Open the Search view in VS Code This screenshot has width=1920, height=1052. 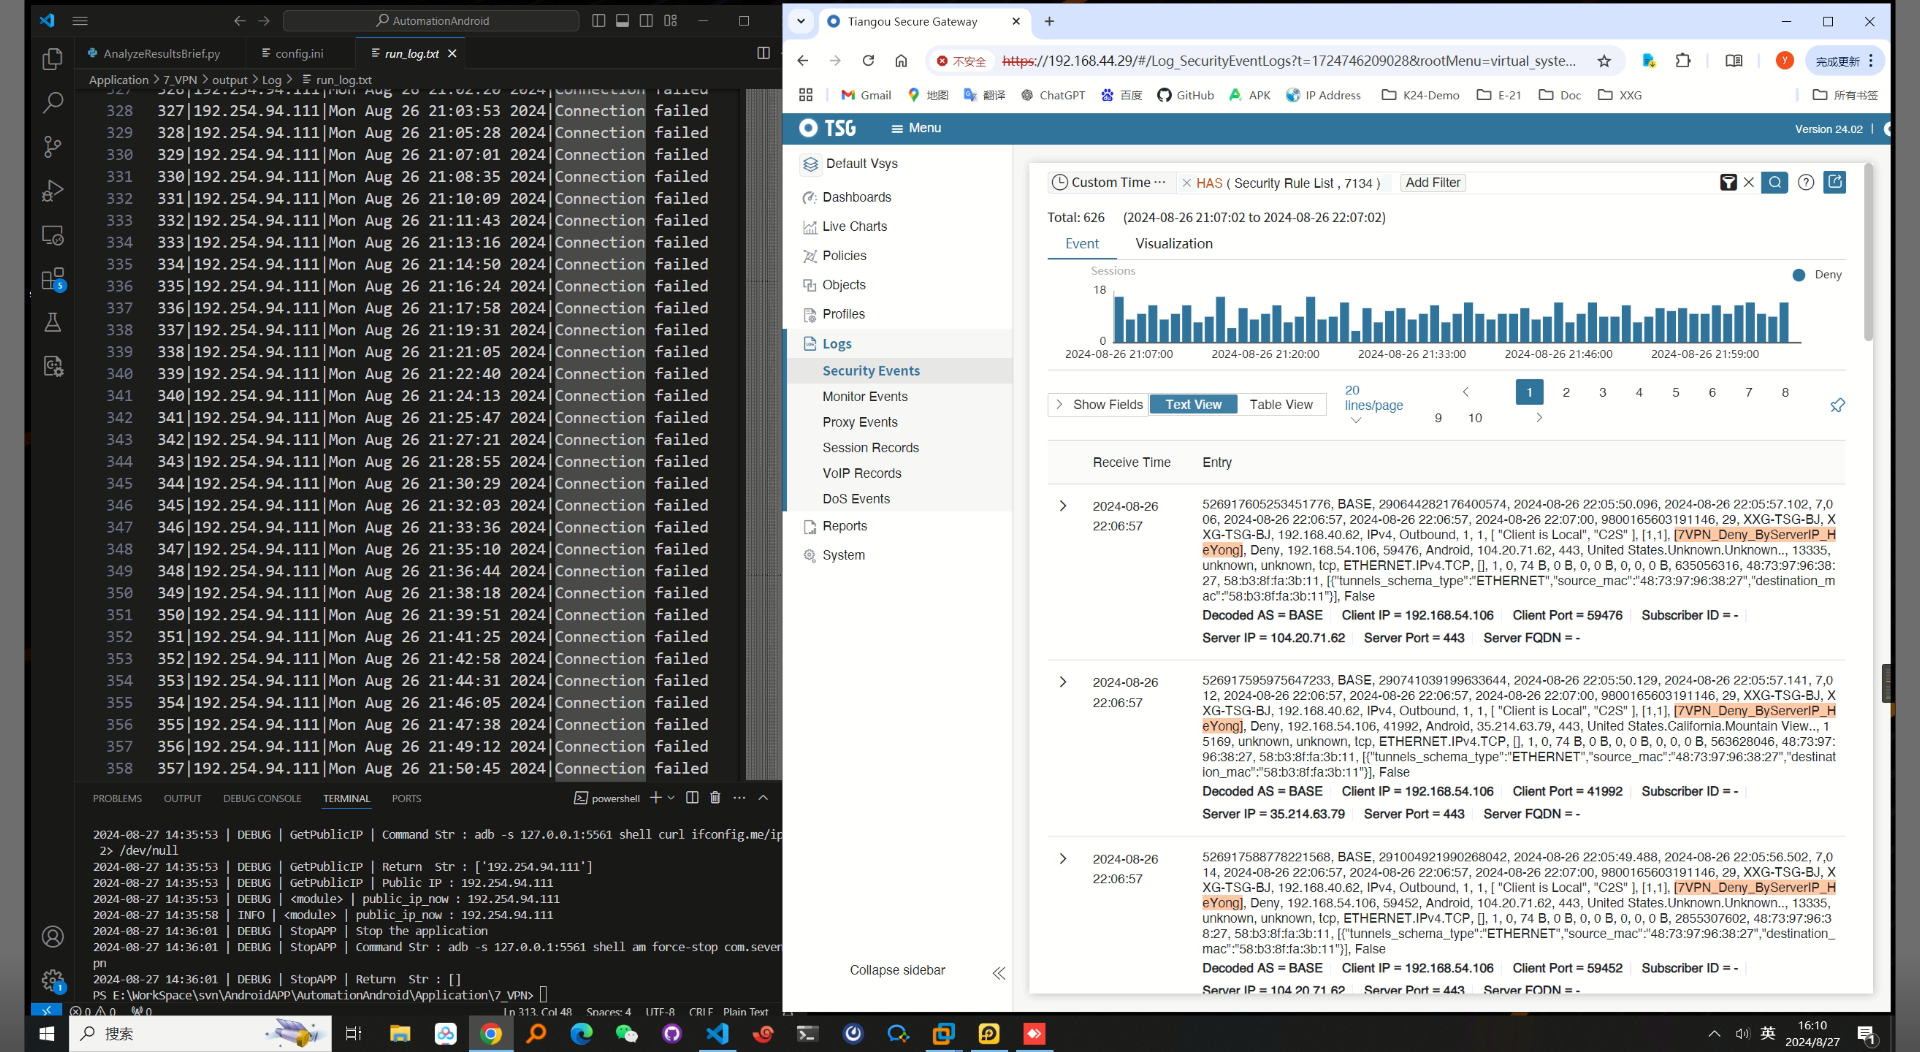(x=53, y=102)
